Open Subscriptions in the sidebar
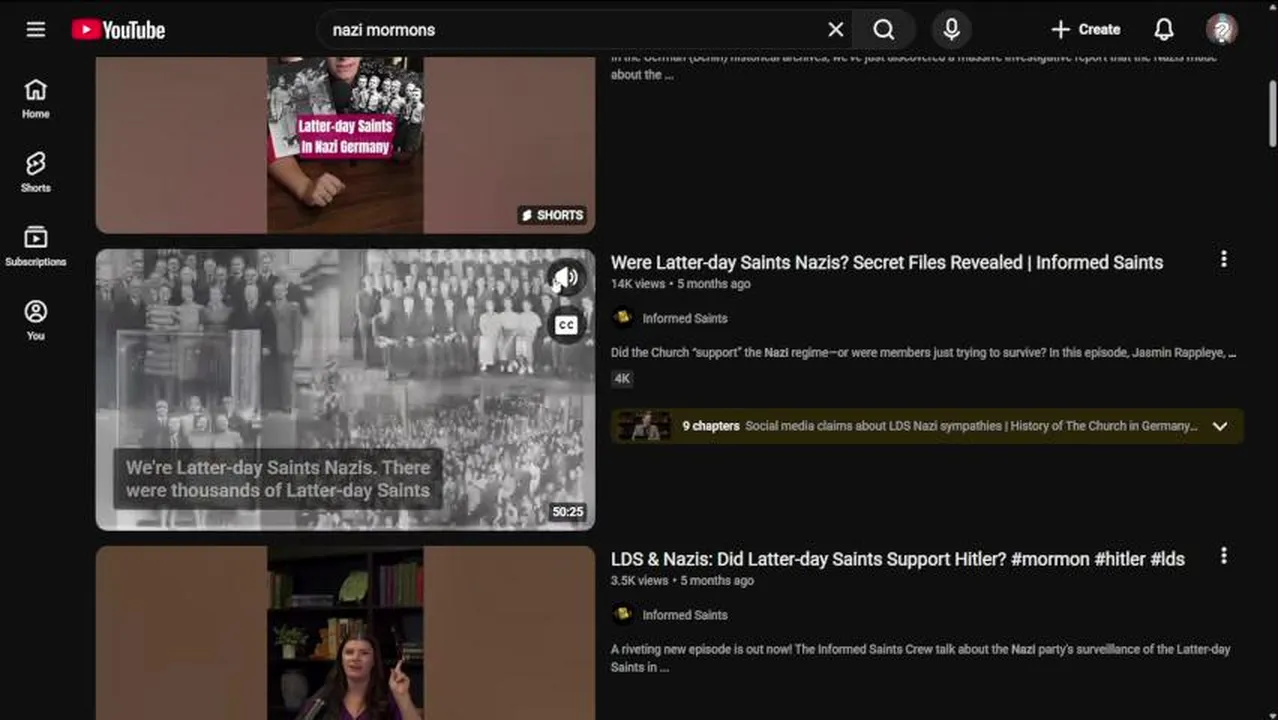The width and height of the screenshot is (1278, 720). pos(36,247)
